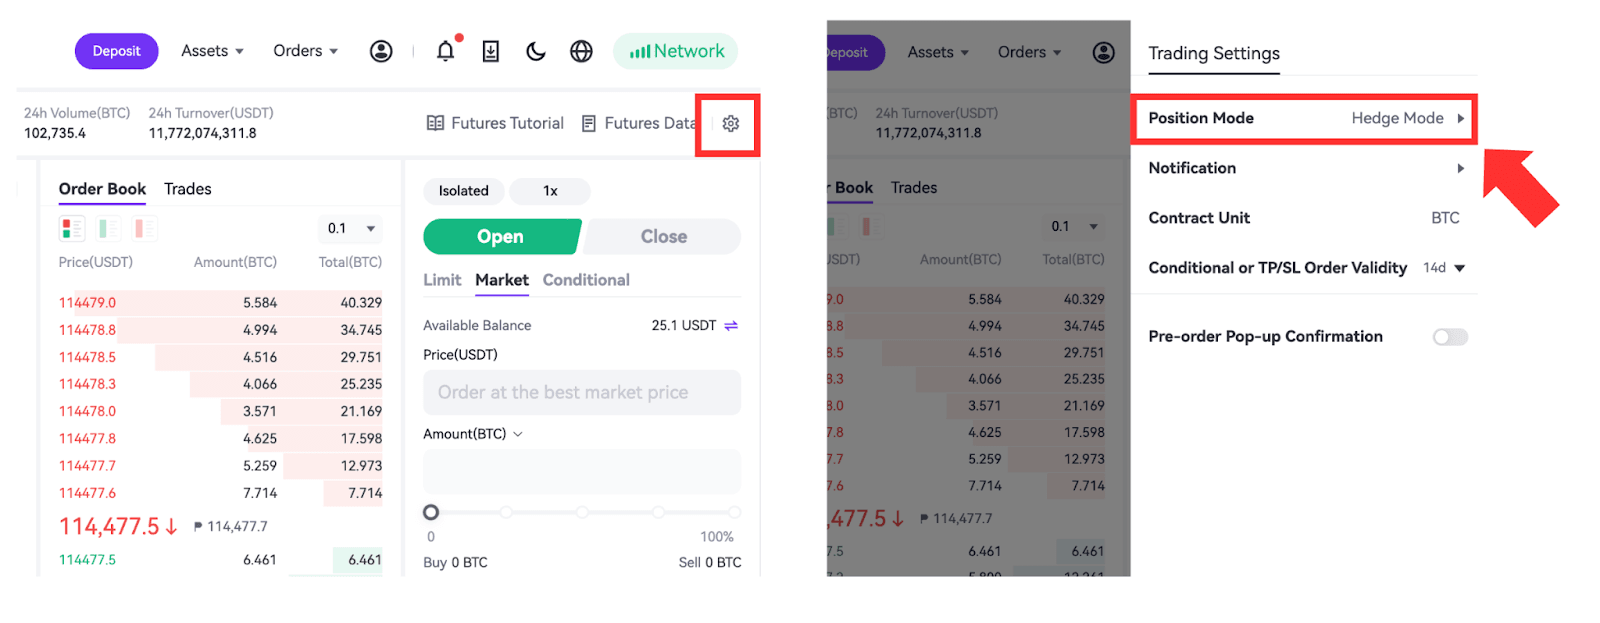This screenshot has height=623, width=1600.
Task: Toggle Pre-order Pop-up Confirmation switch
Action: [x=1449, y=337]
